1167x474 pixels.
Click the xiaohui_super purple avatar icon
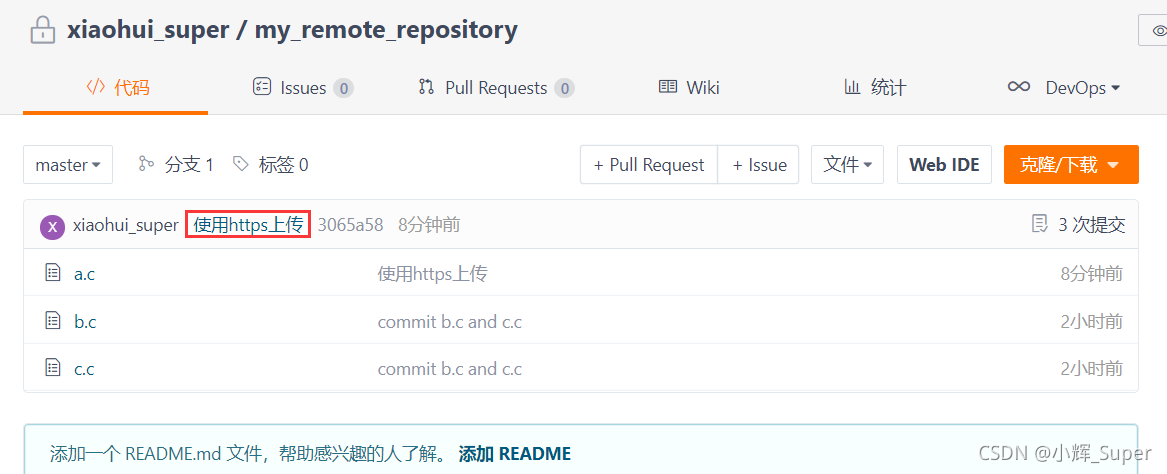(x=51, y=225)
